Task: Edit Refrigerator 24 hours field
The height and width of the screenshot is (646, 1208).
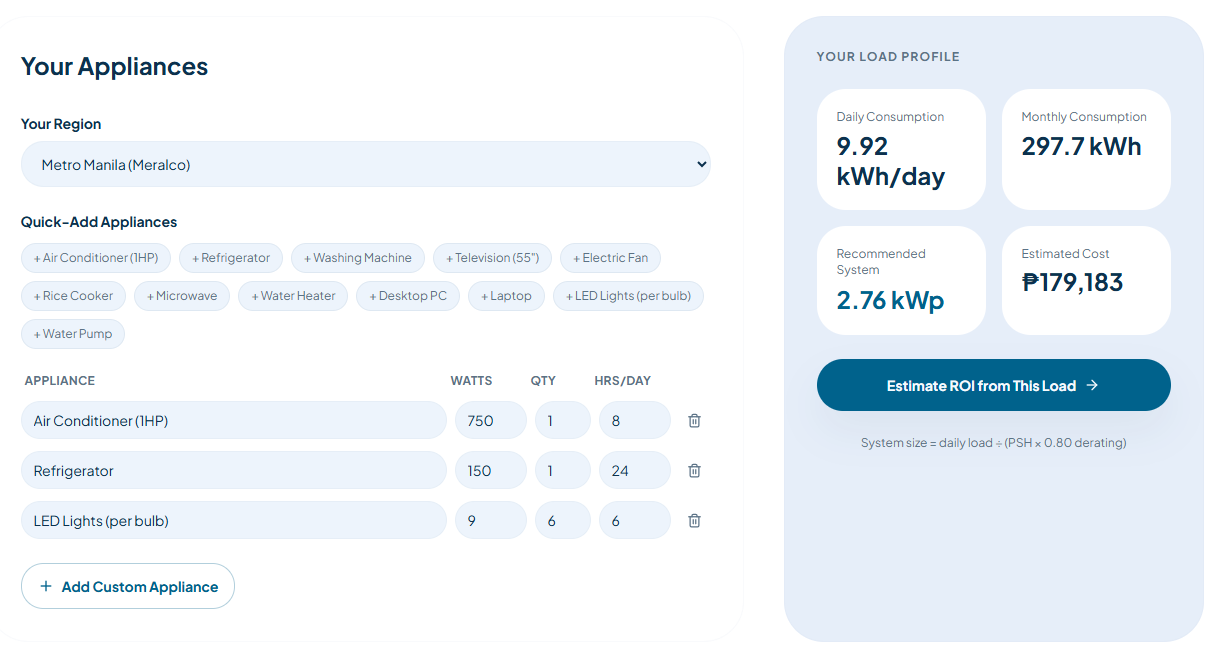Action: (635, 471)
